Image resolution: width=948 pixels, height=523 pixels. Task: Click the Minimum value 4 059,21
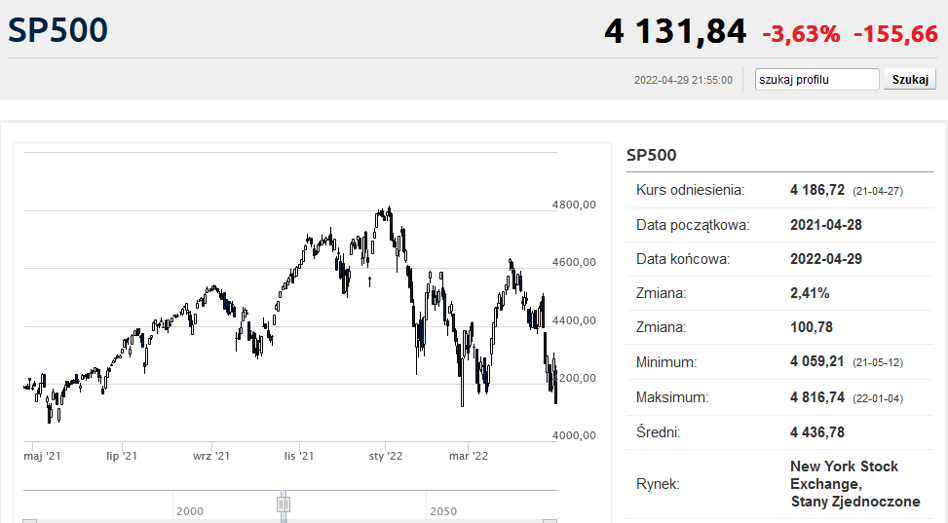point(817,362)
